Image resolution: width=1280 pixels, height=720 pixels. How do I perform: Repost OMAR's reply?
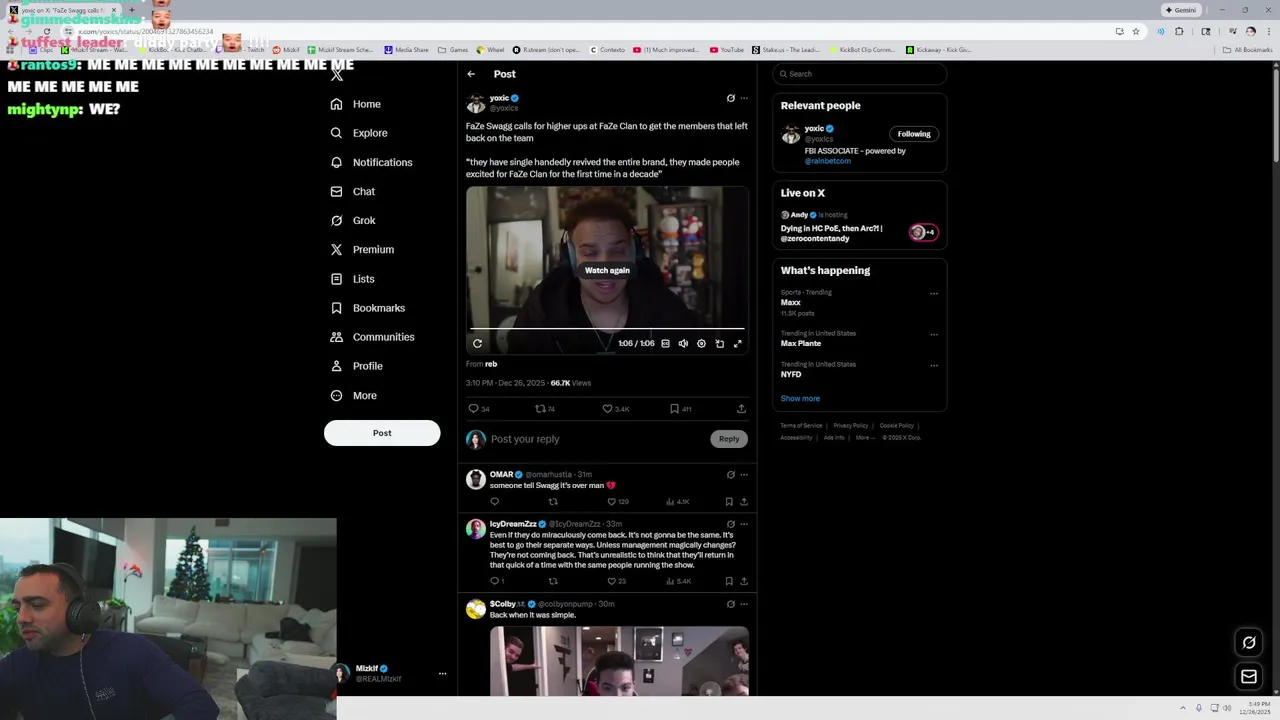tap(553, 501)
